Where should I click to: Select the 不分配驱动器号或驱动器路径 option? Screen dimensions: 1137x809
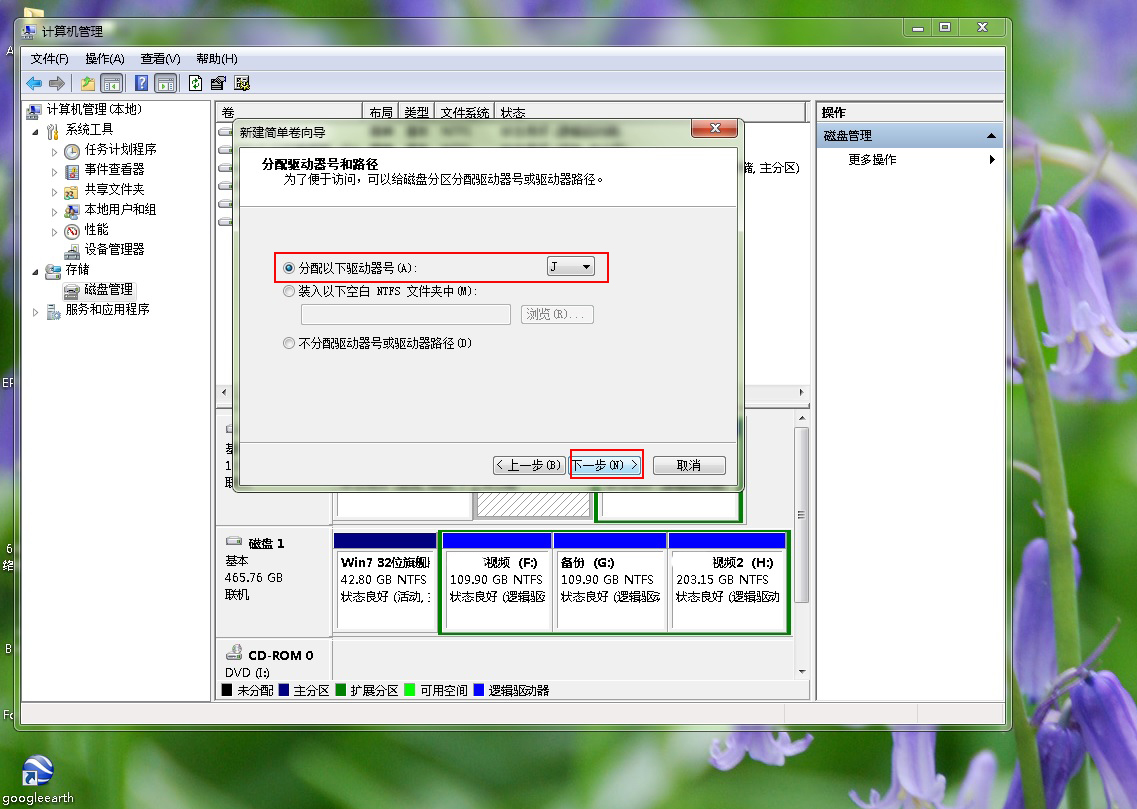point(289,343)
